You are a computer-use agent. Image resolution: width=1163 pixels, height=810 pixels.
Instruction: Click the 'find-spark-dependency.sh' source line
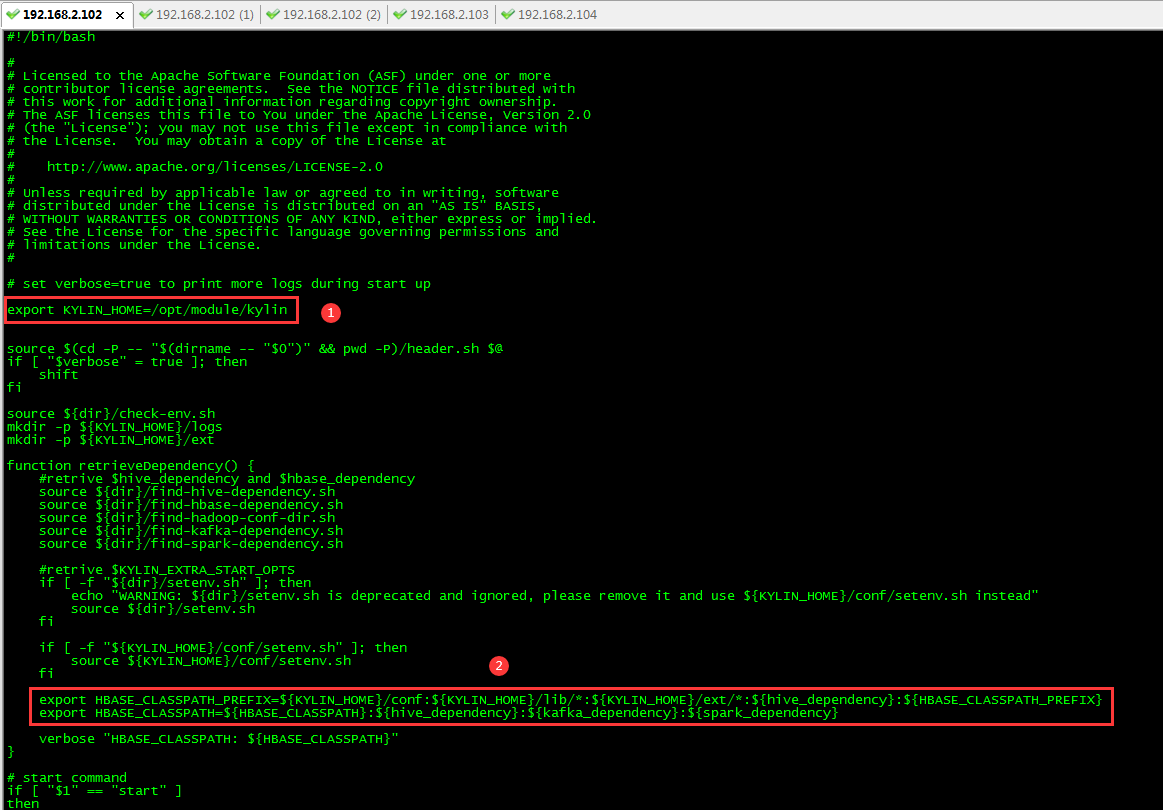pos(191,543)
